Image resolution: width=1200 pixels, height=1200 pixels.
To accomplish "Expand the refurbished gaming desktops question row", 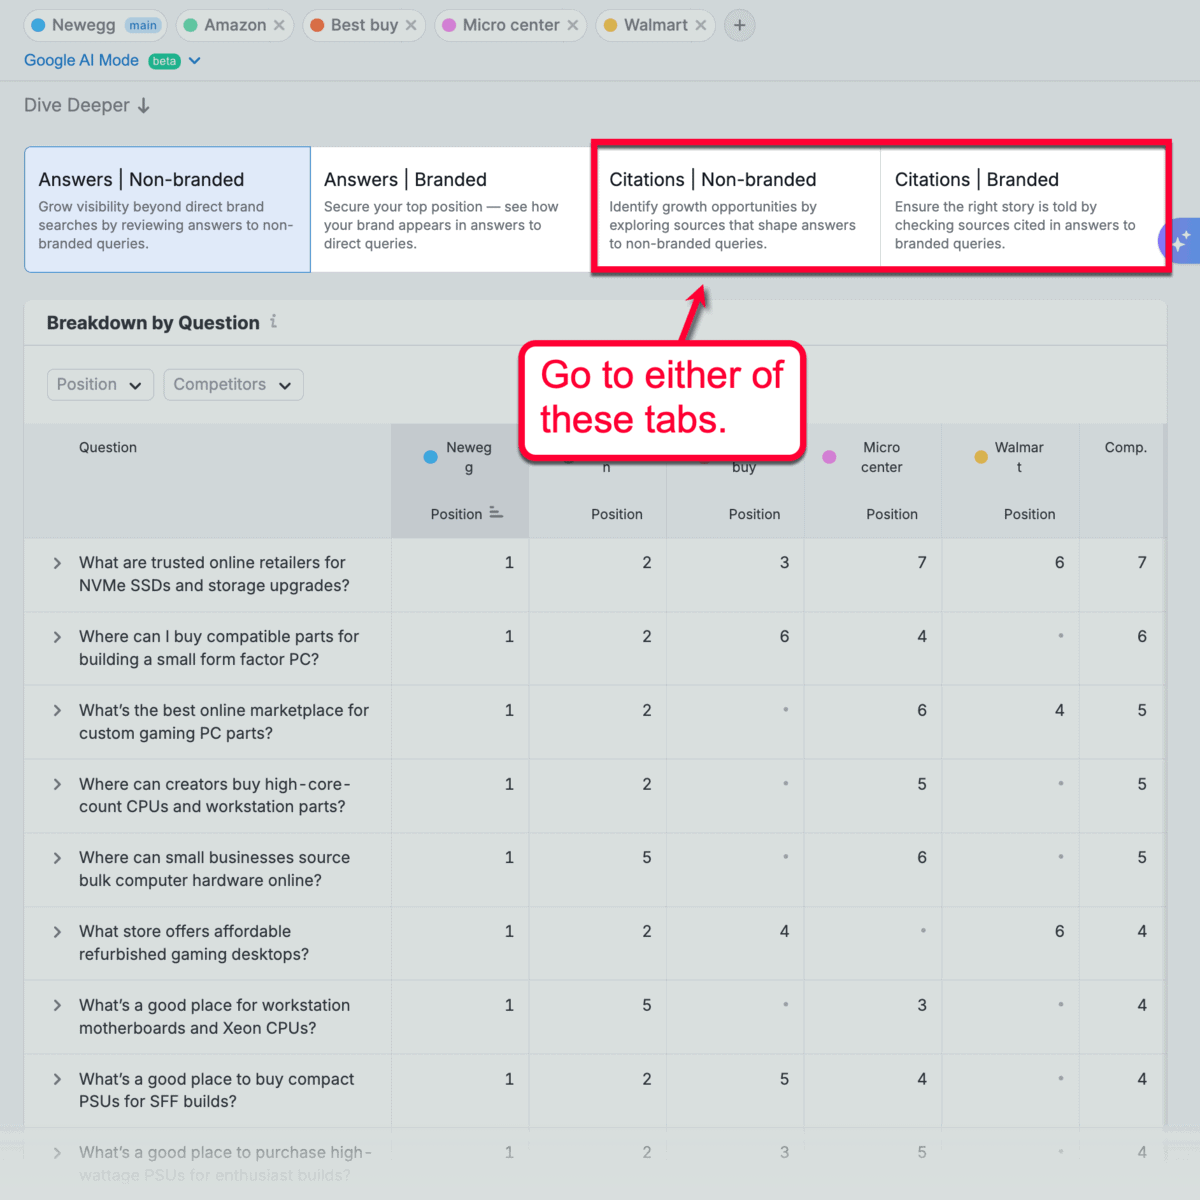I will (x=57, y=931).
